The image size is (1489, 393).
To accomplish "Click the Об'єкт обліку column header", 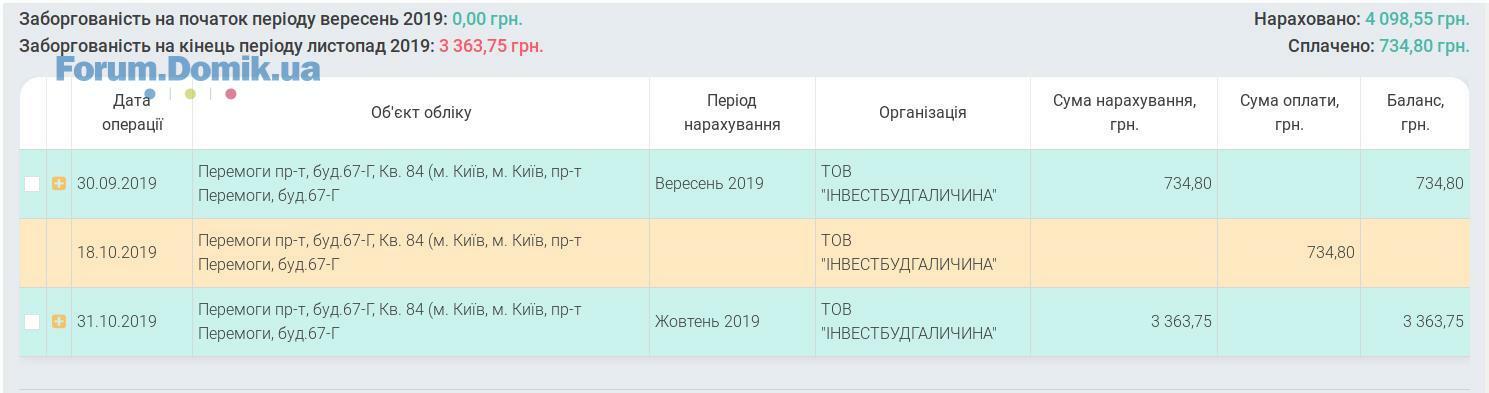I will point(421,113).
